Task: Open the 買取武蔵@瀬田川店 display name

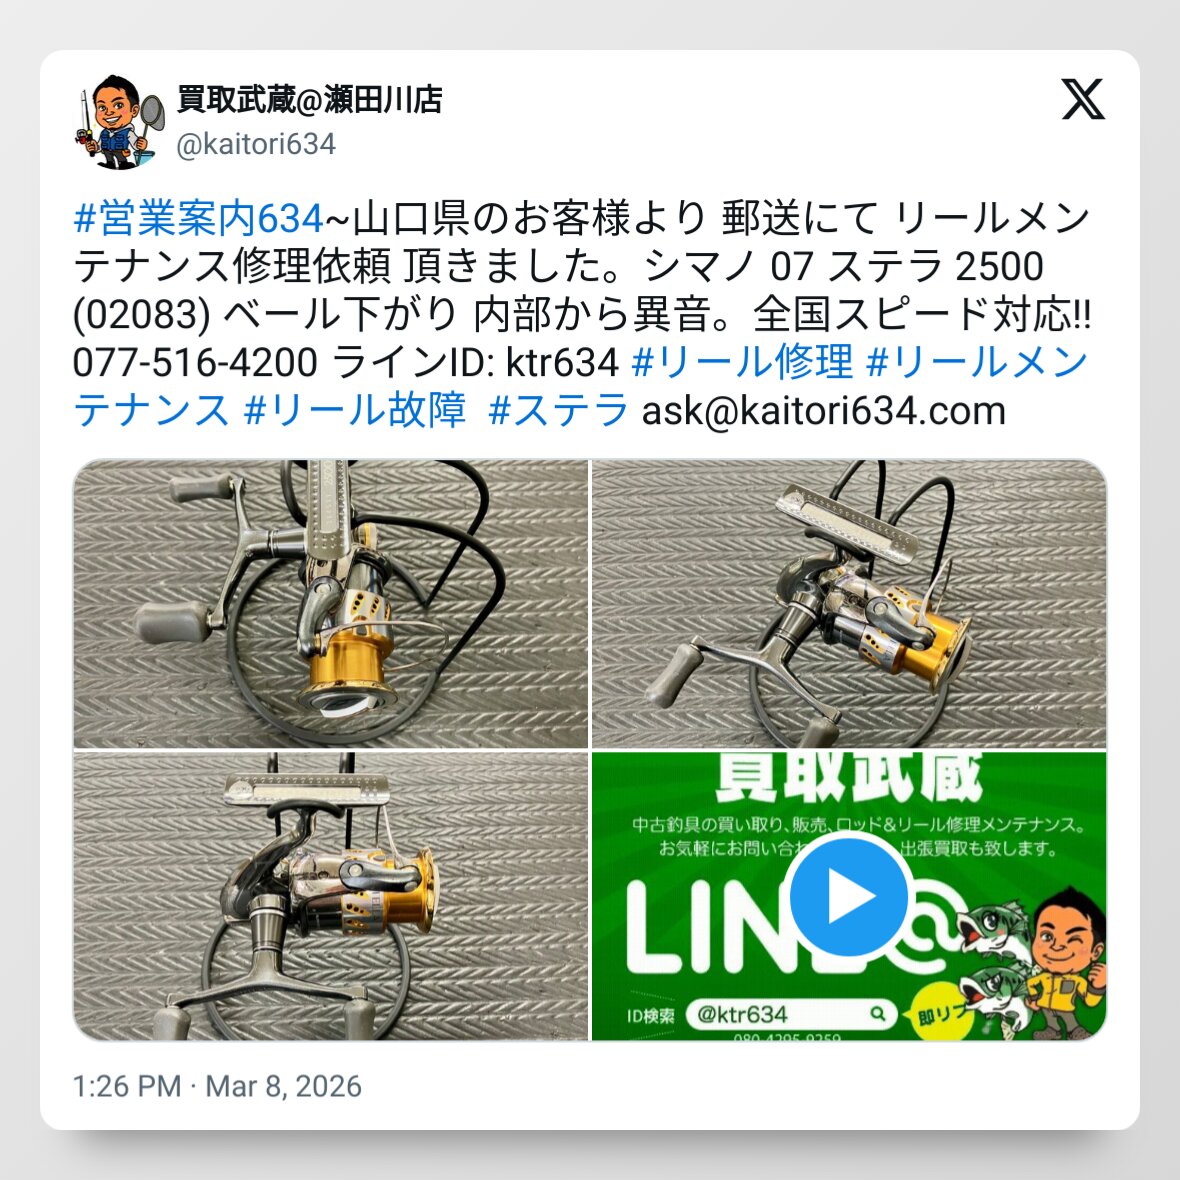Action: coord(310,99)
